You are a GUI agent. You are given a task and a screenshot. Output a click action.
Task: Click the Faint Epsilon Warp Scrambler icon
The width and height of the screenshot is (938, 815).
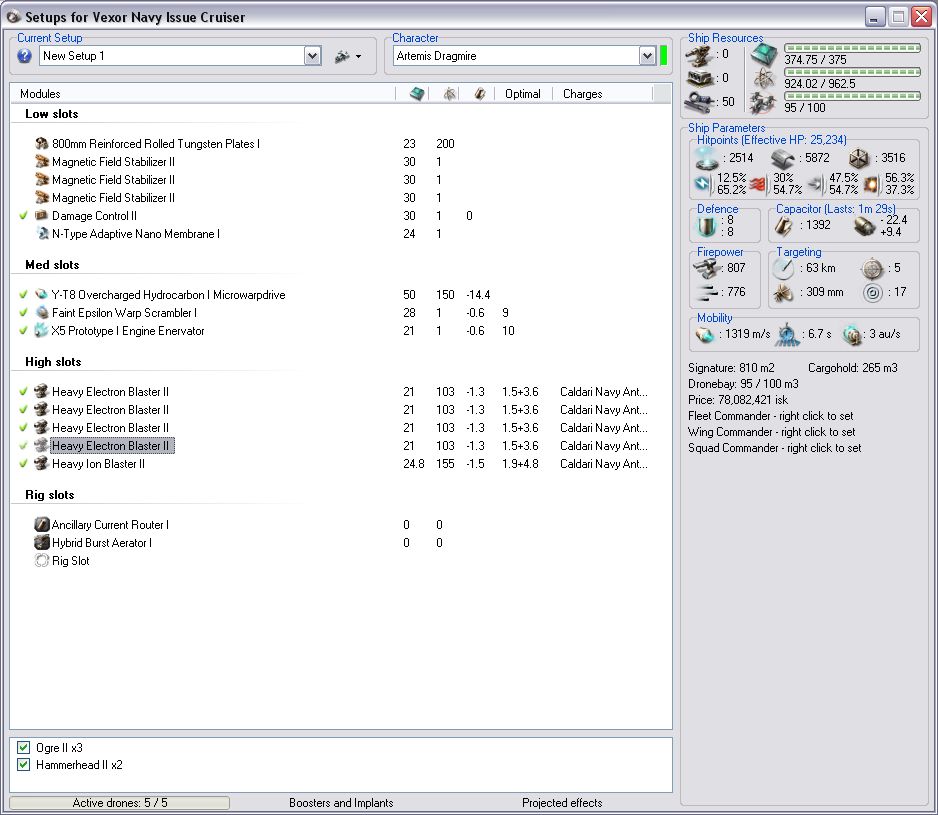pos(42,313)
